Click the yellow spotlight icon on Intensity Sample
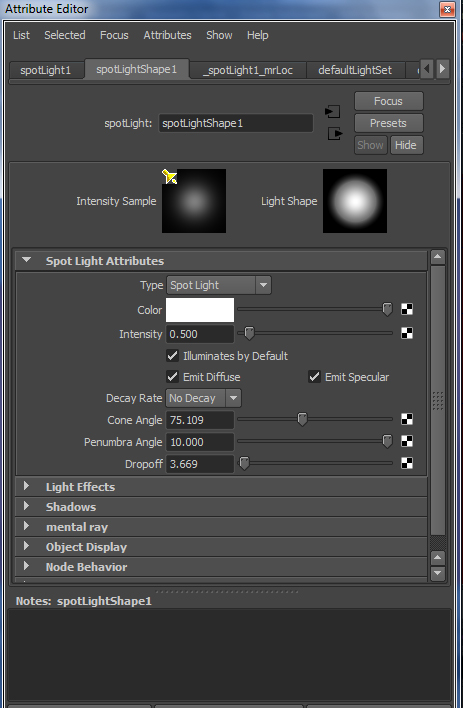The image size is (463, 708). pyautogui.click(x=169, y=177)
